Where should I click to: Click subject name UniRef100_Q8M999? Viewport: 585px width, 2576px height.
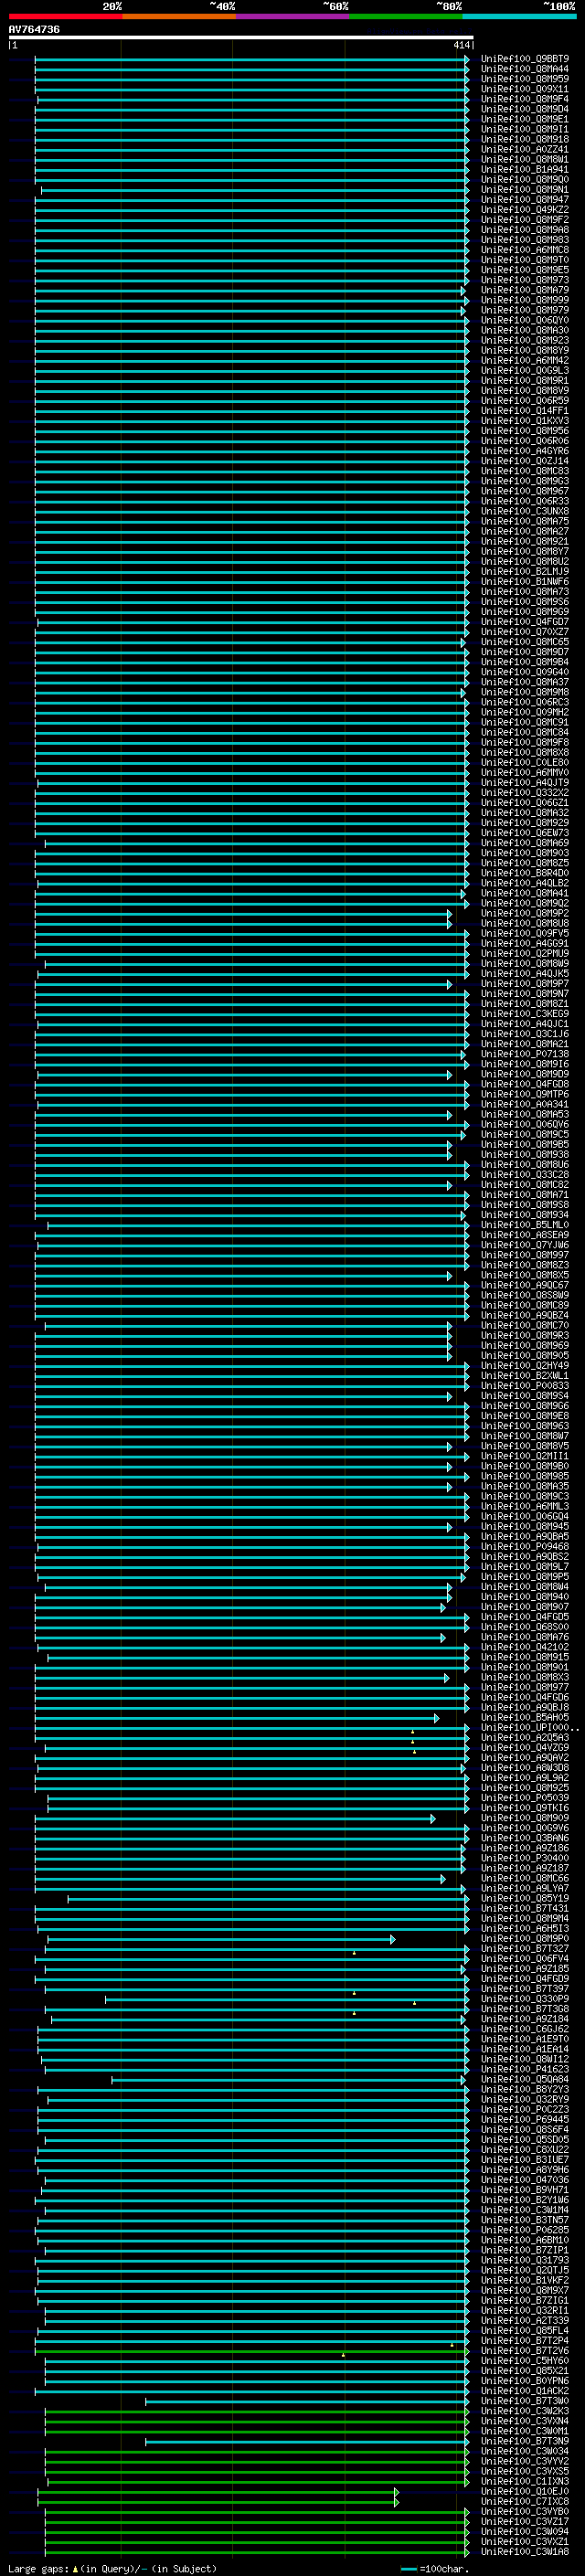coord(525,300)
